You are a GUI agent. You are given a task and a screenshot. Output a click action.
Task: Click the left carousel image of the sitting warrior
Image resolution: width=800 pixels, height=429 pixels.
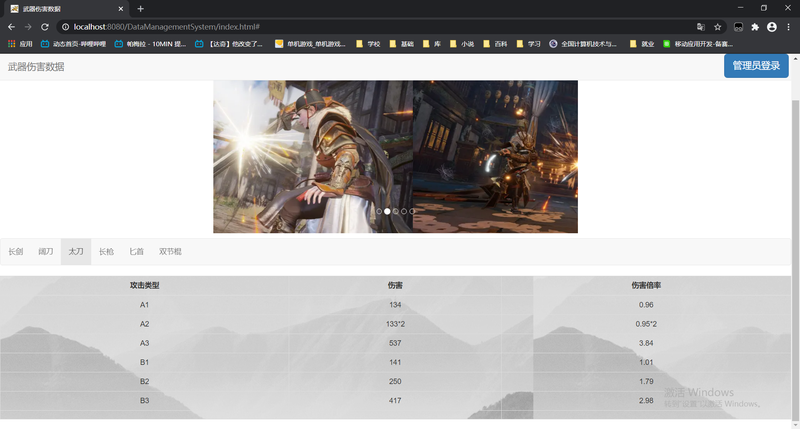click(x=313, y=157)
